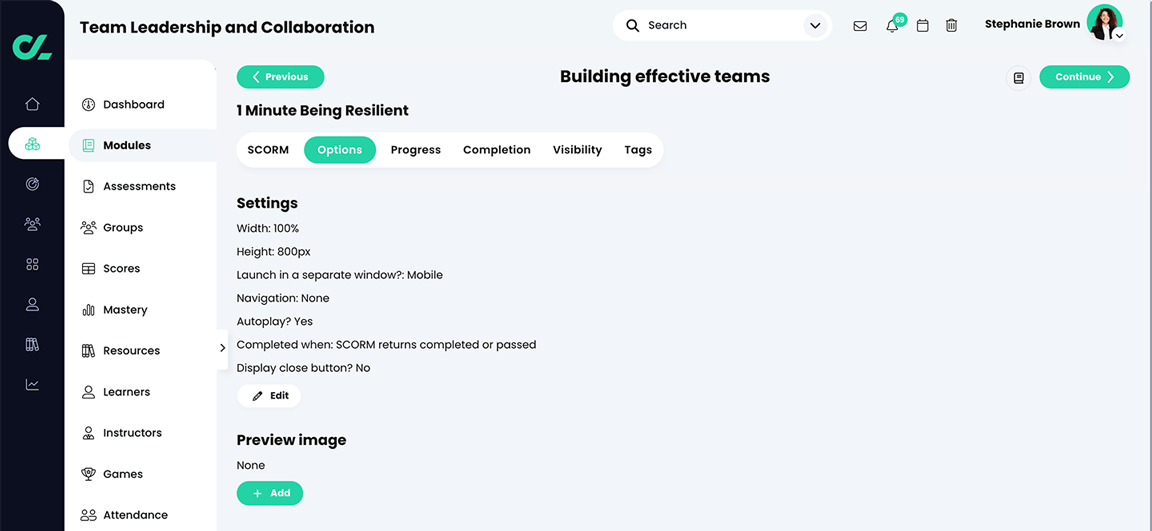
Task: Open notifications bell with 69 badge
Action: click(893, 26)
